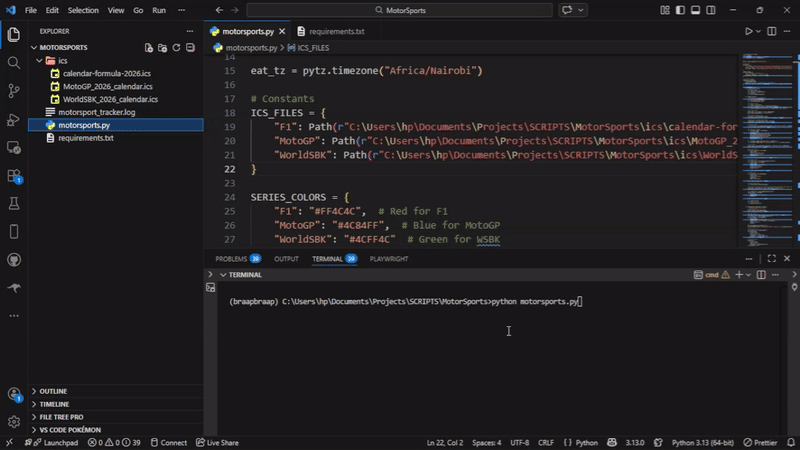Open the Manage settings gear
The height and width of the screenshot is (450, 800).
pos(14,422)
